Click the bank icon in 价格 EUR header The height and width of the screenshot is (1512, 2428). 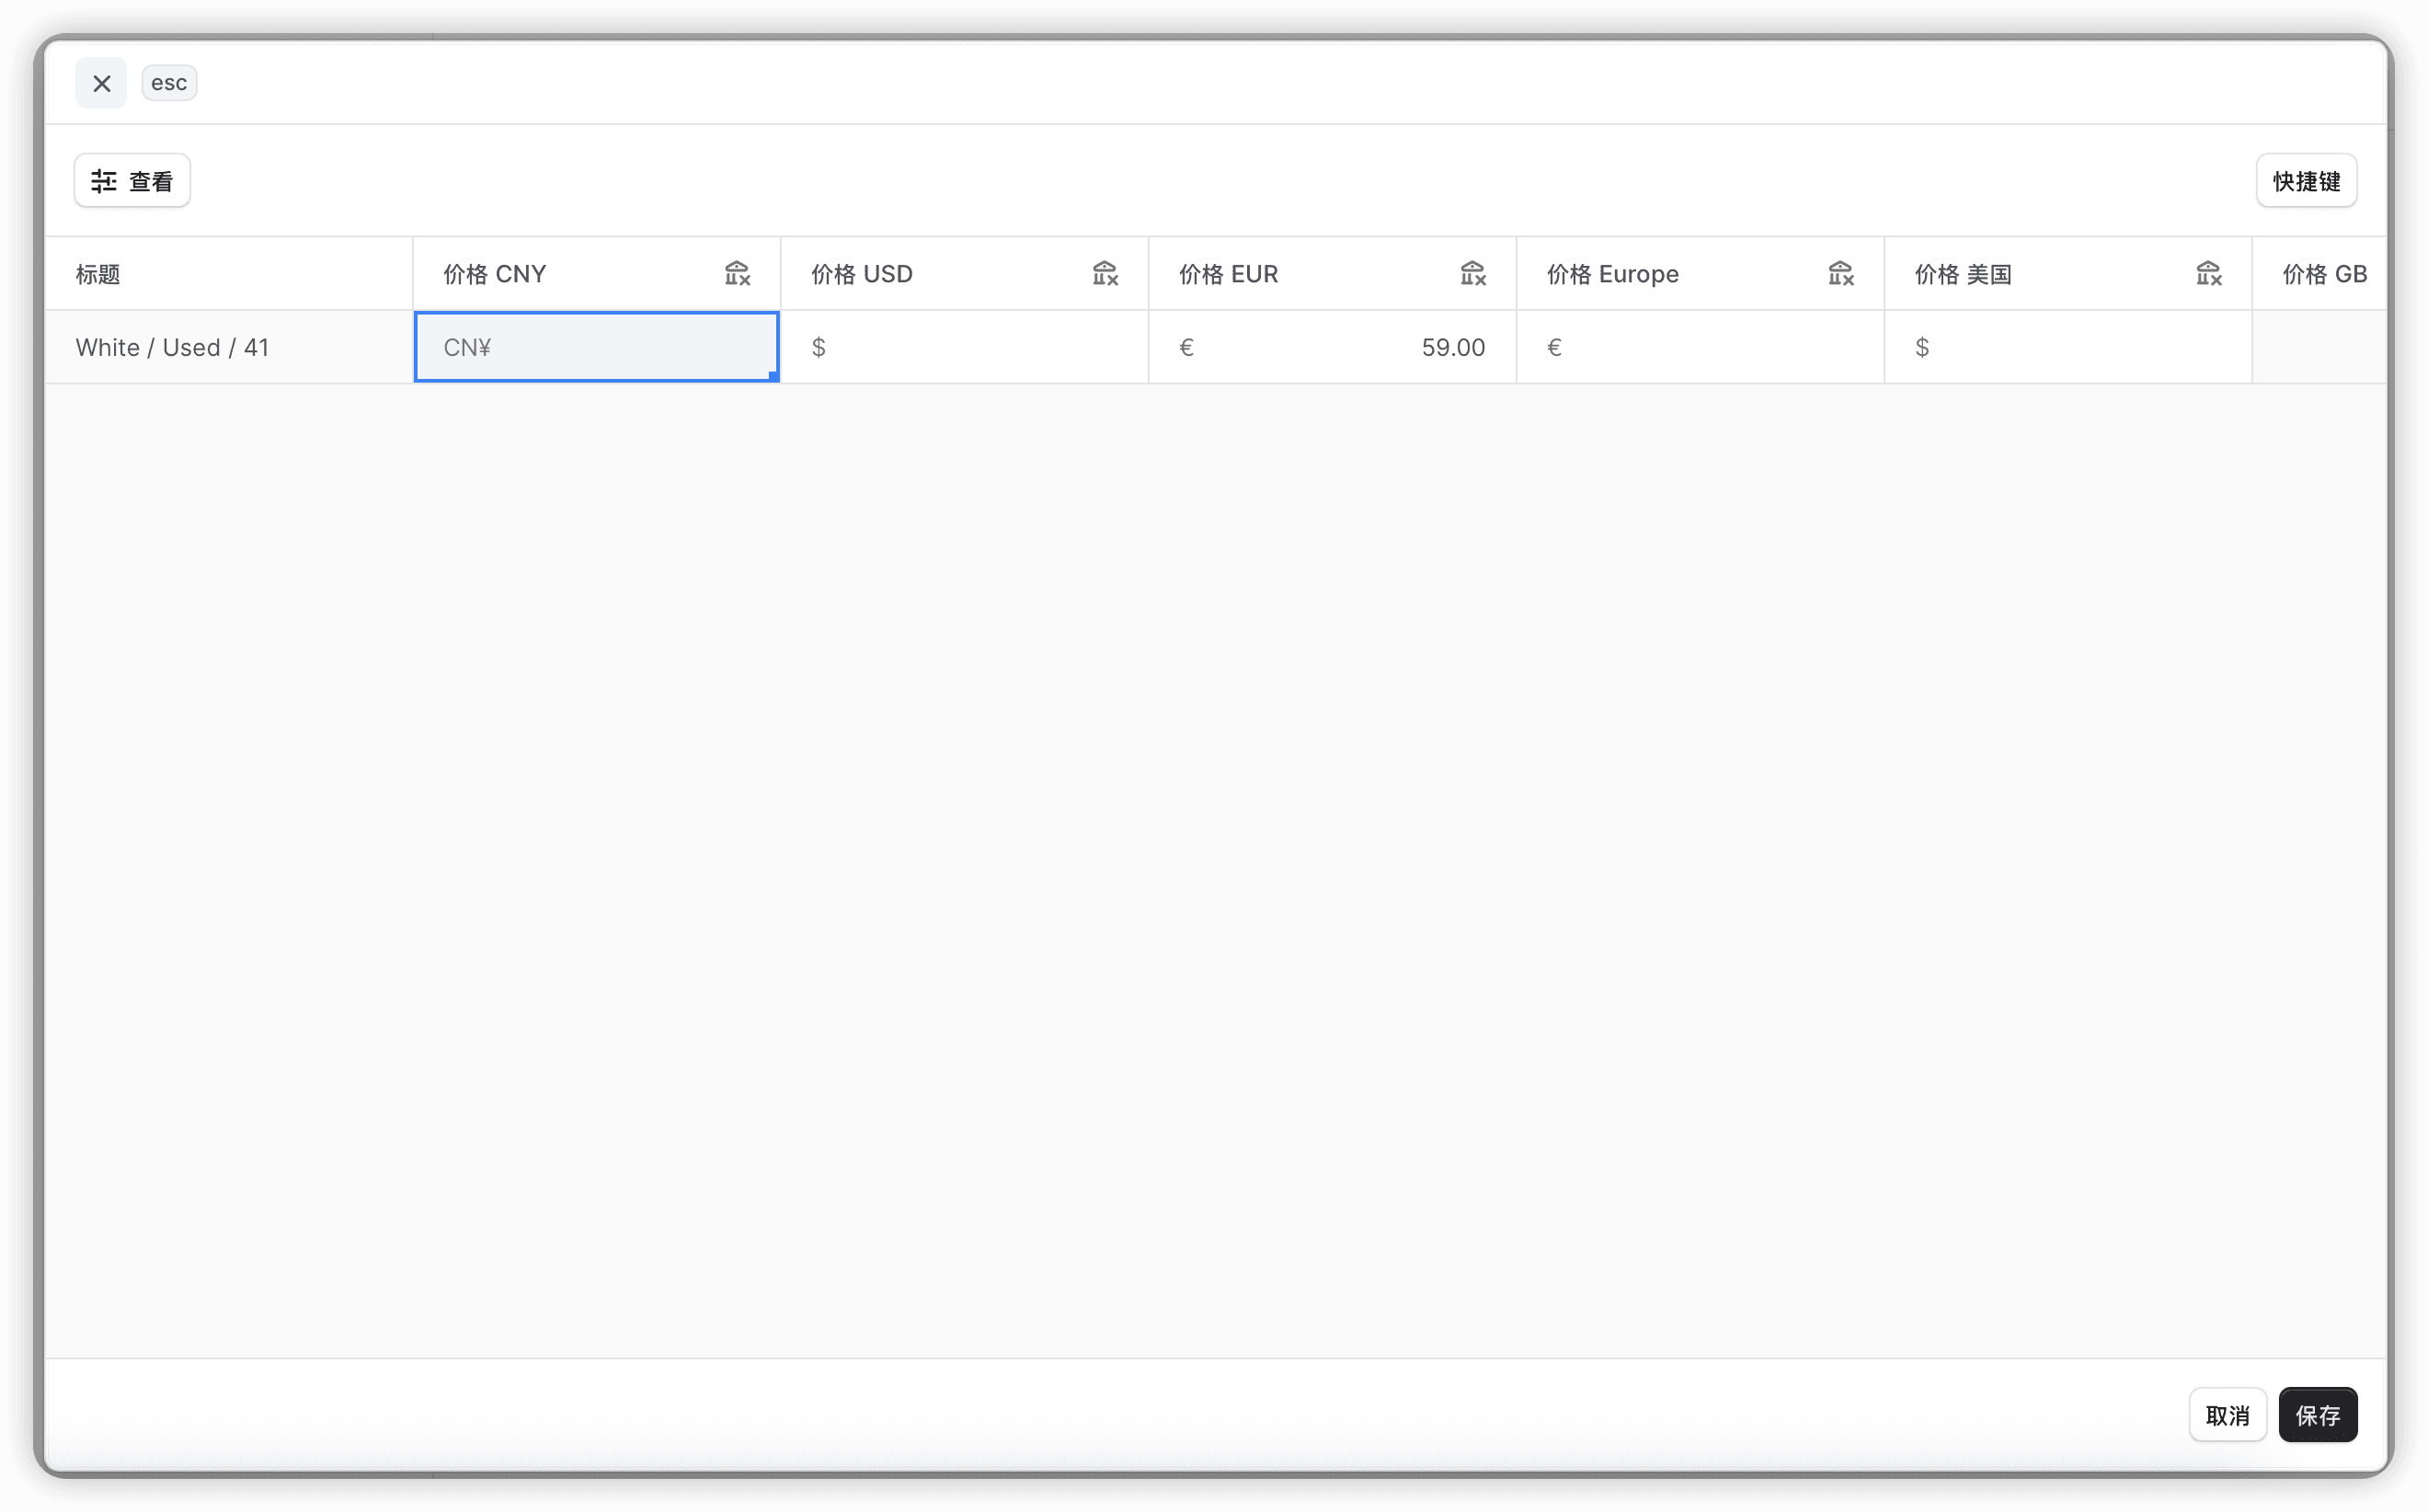tap(1473, 273)
